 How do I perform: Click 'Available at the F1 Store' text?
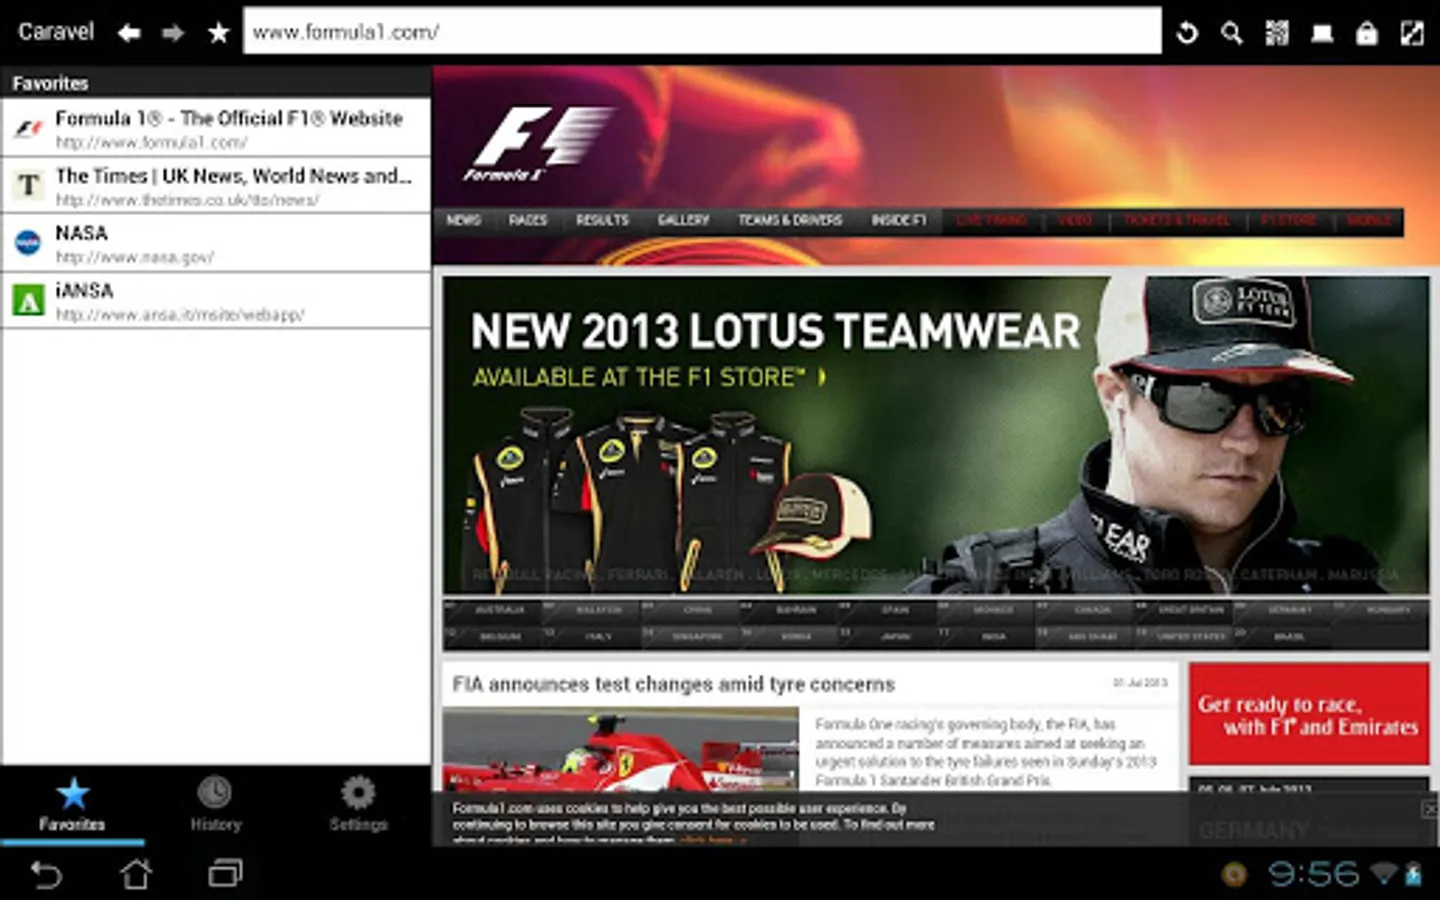[x=649, y=378]
